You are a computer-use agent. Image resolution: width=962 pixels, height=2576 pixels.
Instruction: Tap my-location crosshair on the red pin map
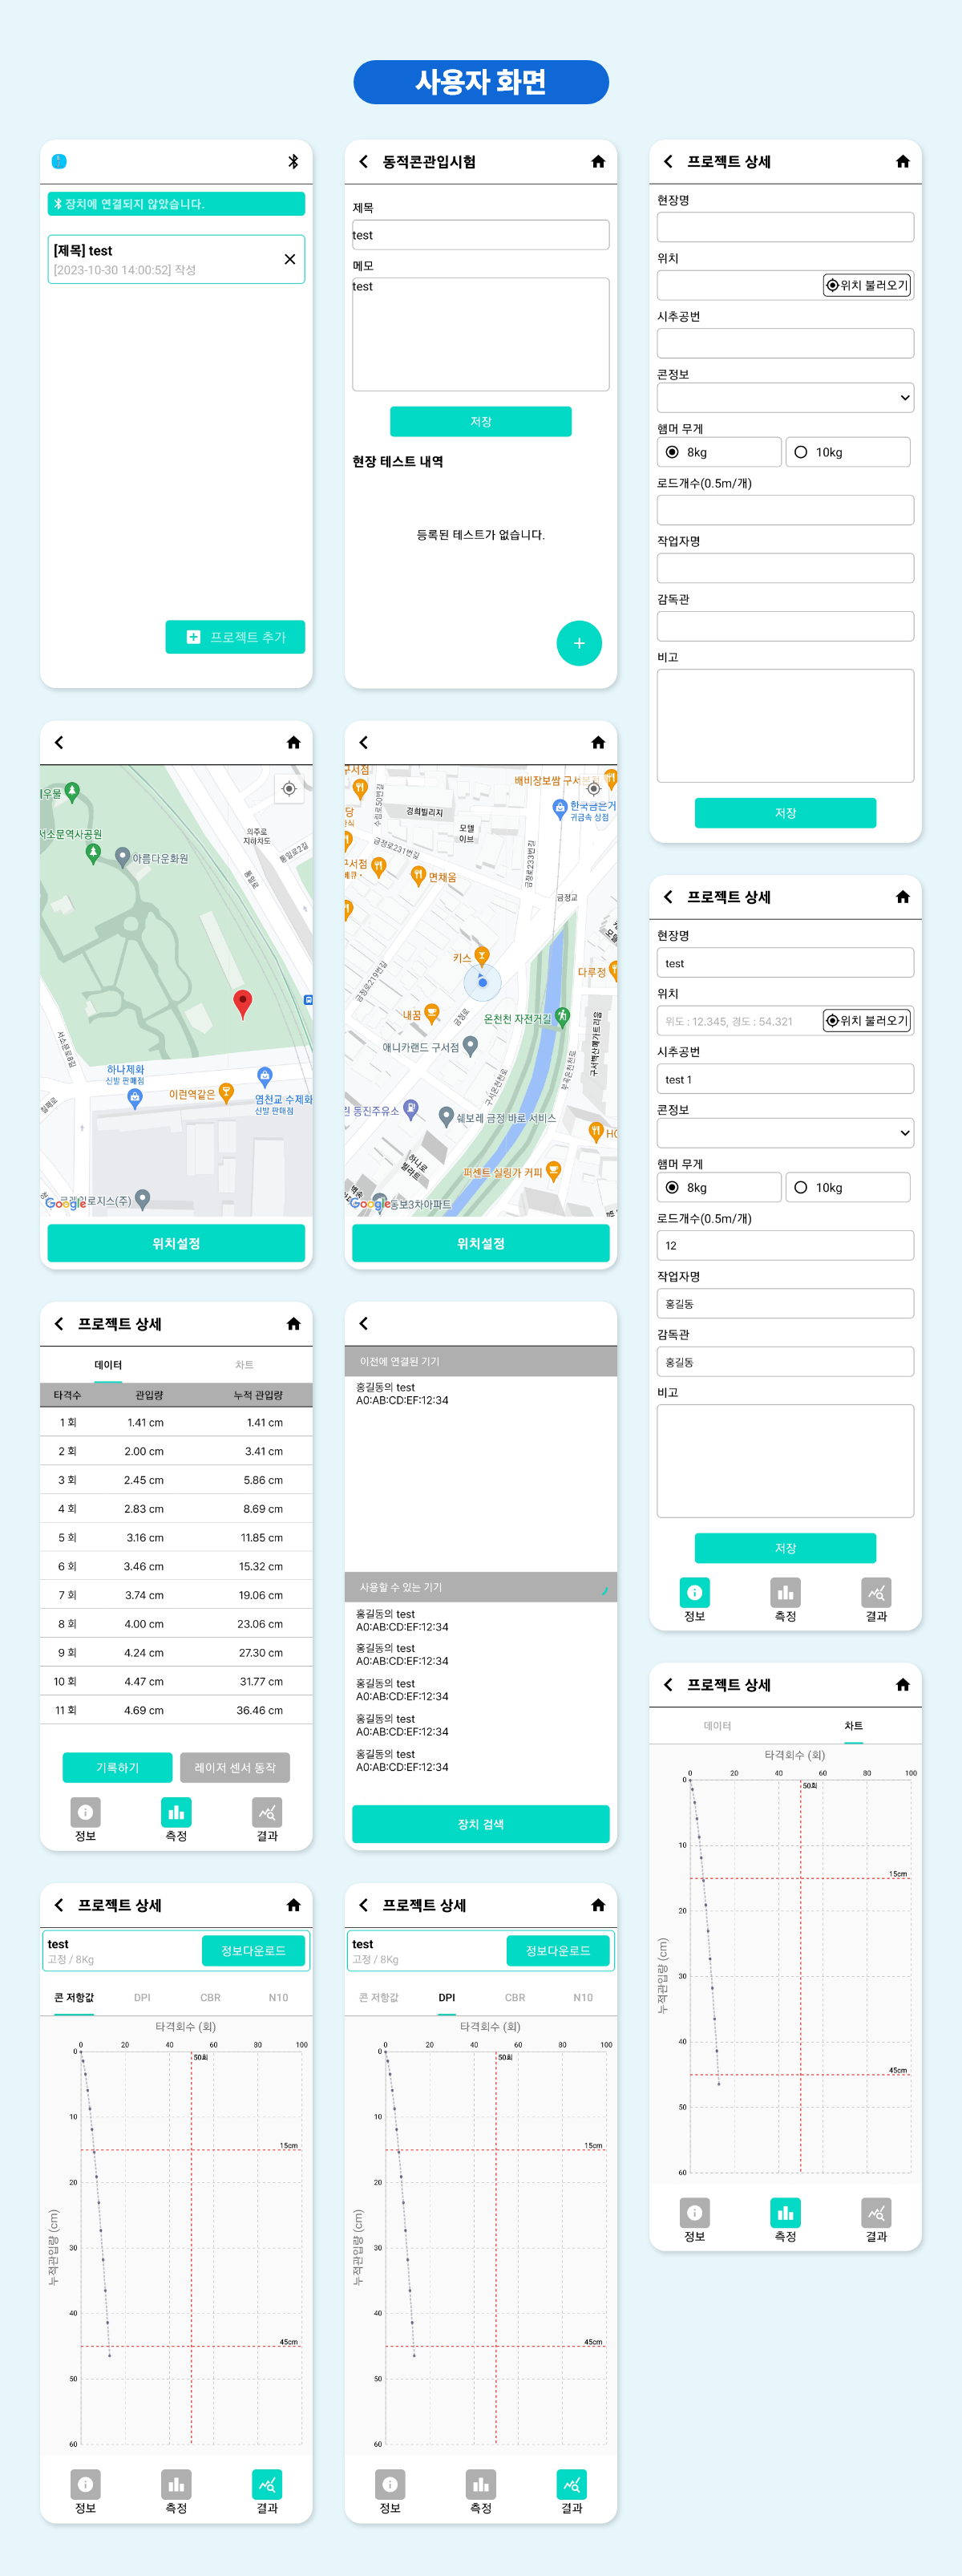click(289, 789)
